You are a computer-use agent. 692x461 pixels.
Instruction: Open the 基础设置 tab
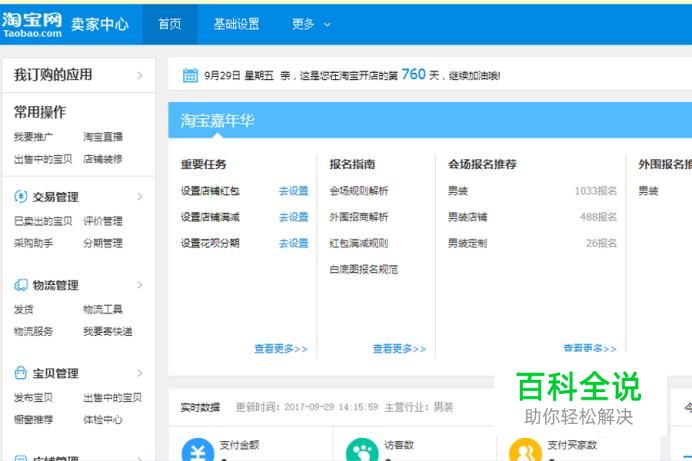click(x=236, y=24)
